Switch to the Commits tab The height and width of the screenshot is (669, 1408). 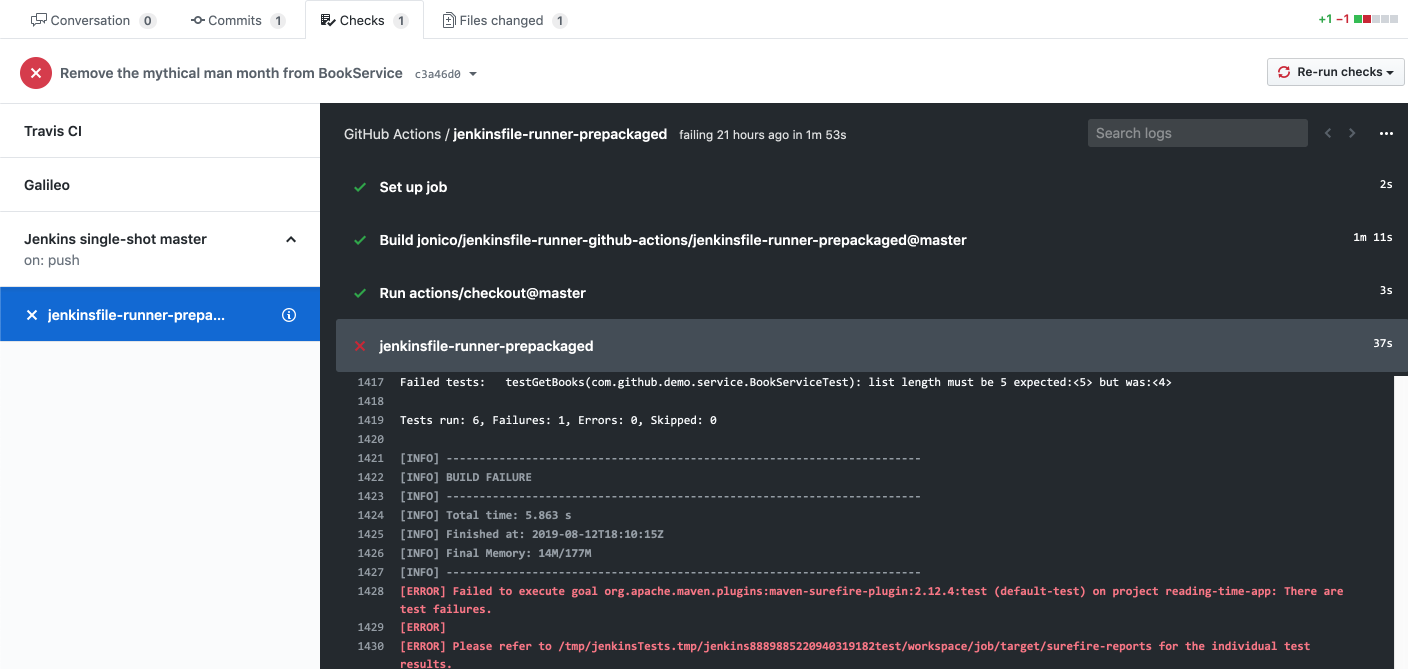click(236, 20)
